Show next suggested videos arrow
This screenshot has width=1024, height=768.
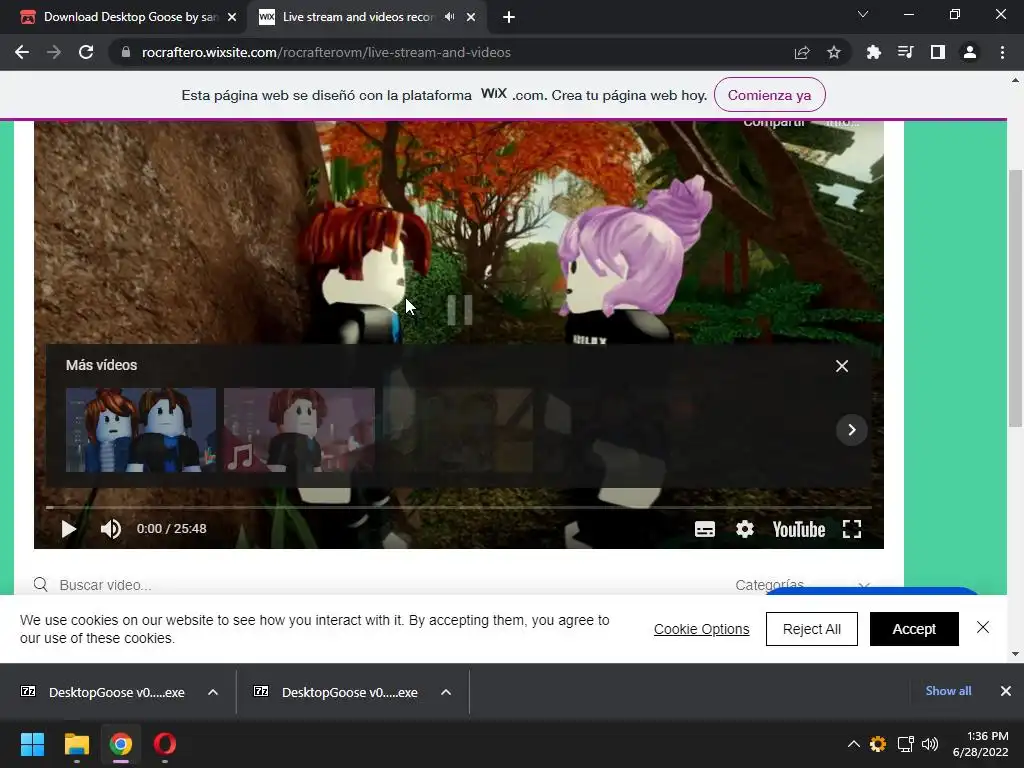point(852,430)
